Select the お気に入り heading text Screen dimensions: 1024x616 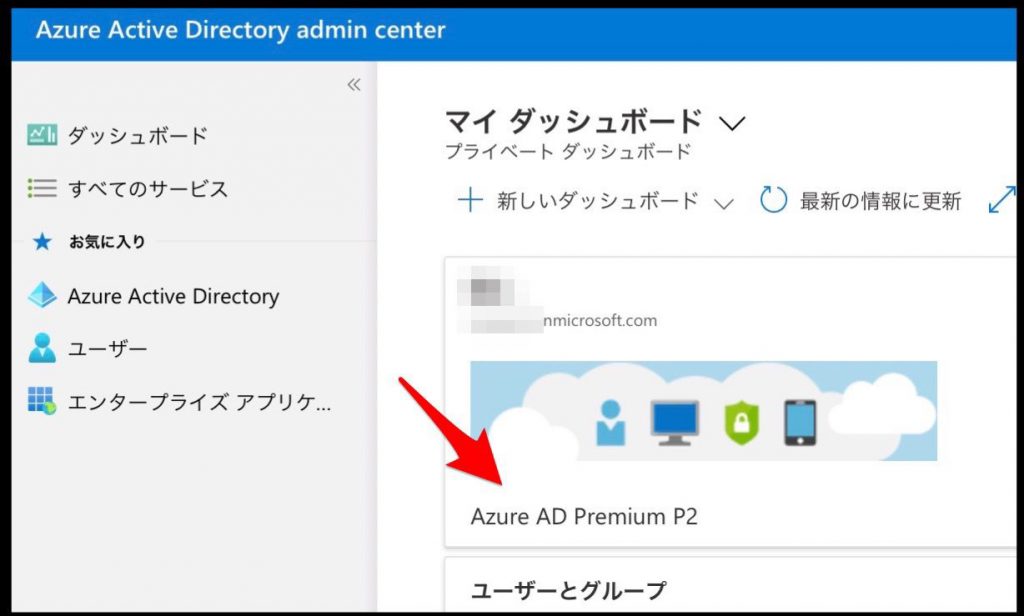click(x=107, y=242)
